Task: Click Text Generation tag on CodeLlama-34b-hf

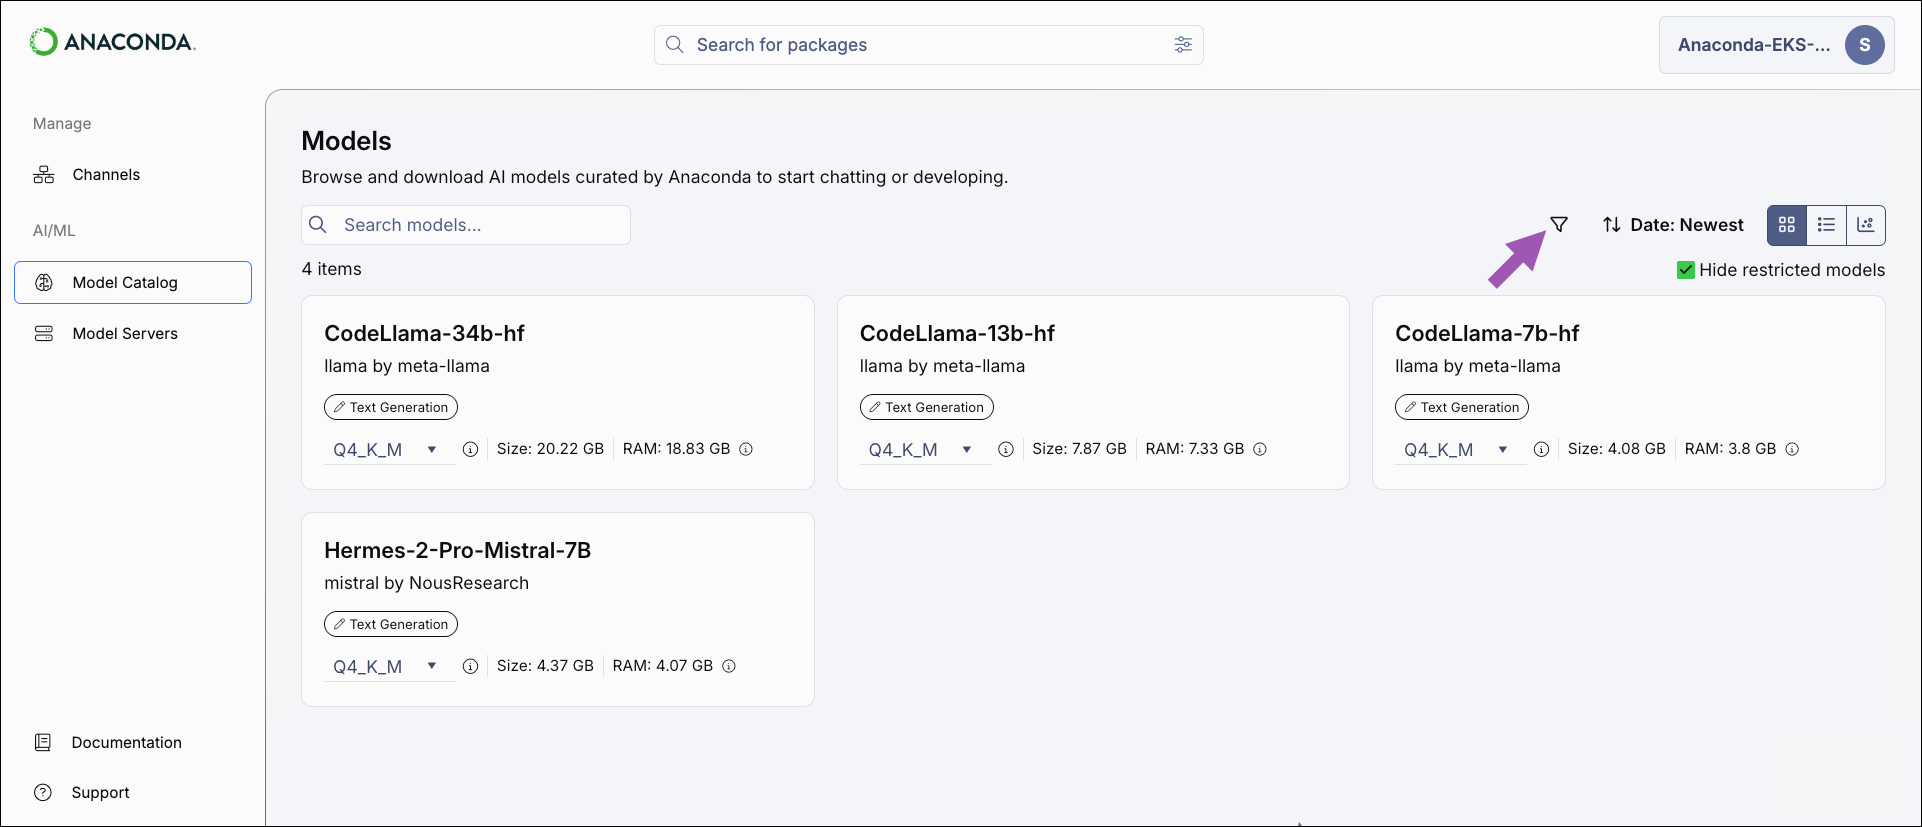Action: pyautogui.click(x=391, y=407)
